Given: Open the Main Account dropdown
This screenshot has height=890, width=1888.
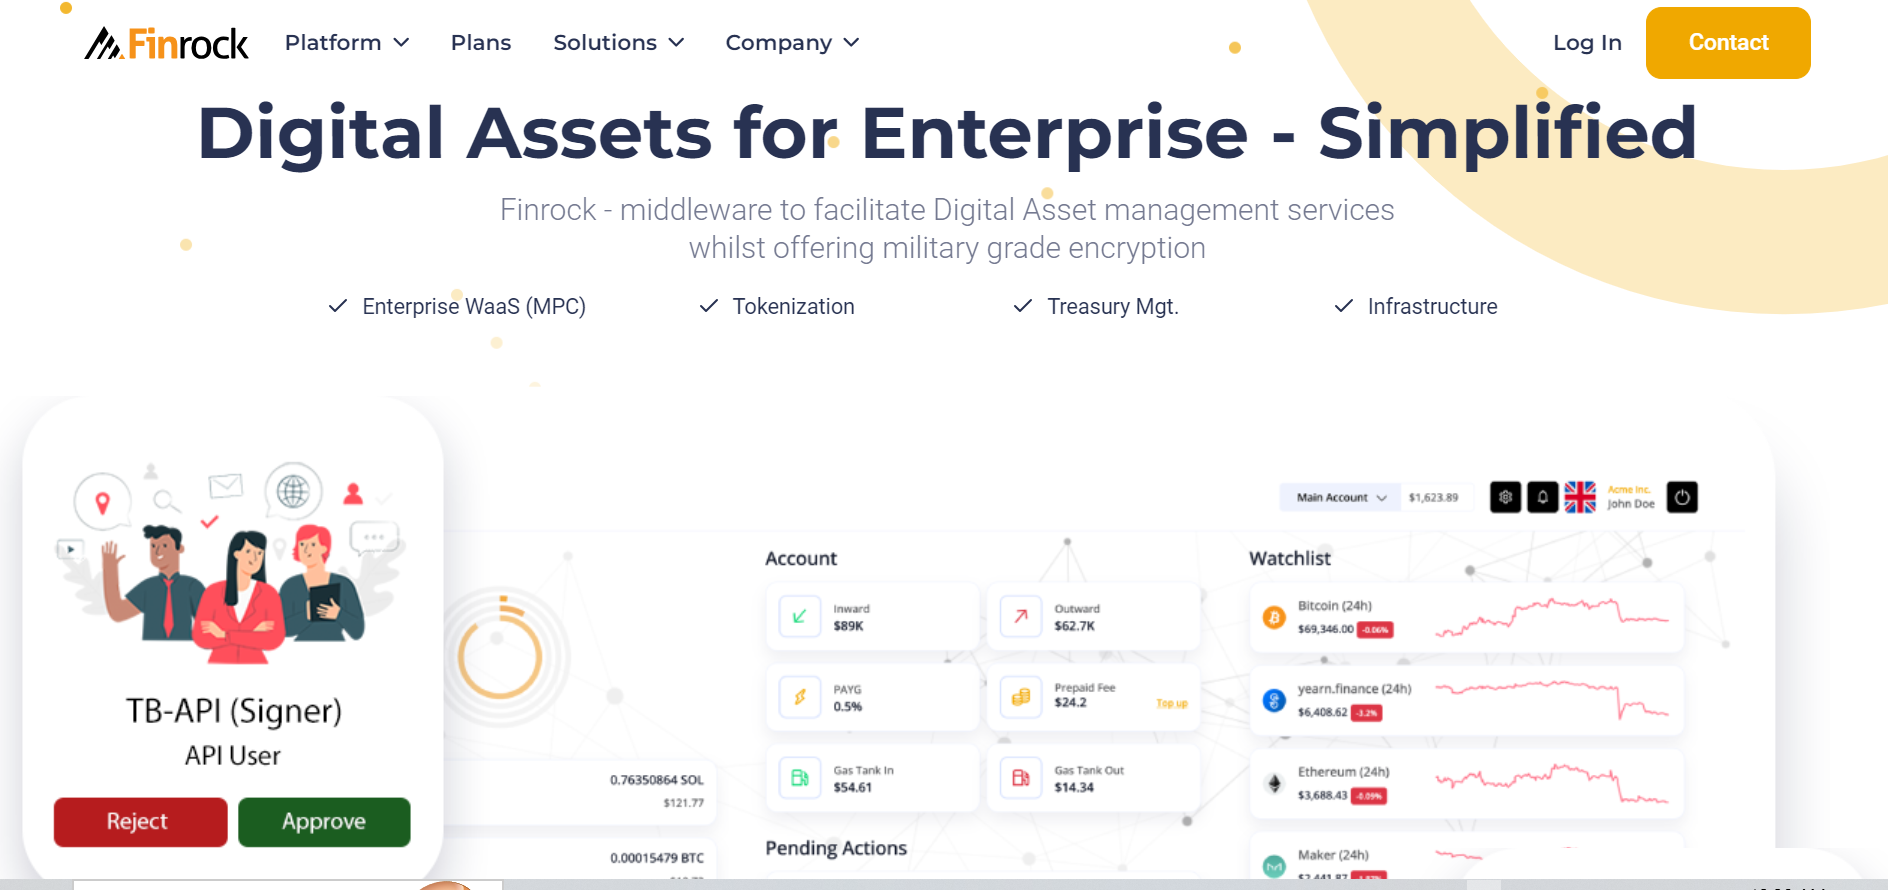Looking at the screenshot, I should coord(1340,497).
